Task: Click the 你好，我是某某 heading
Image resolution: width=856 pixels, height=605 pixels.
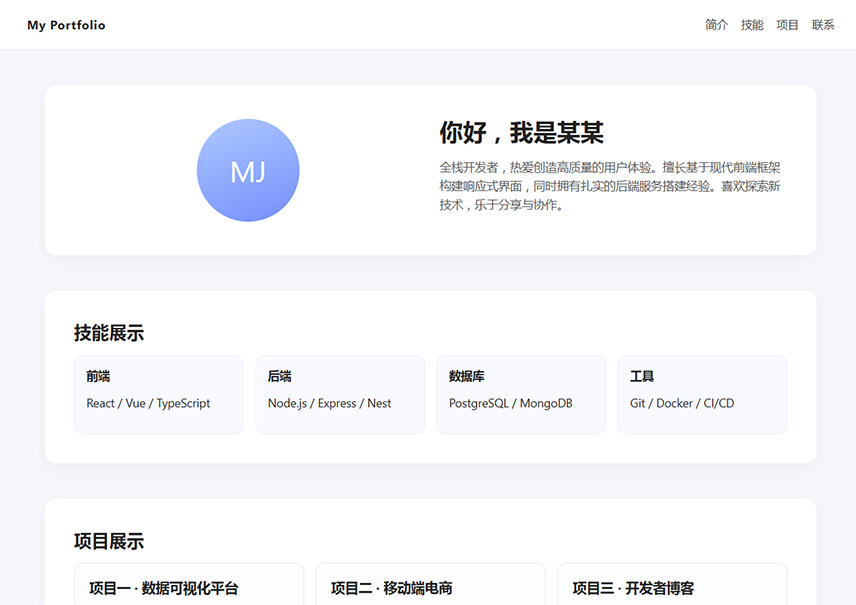Action: pos(521,133)
